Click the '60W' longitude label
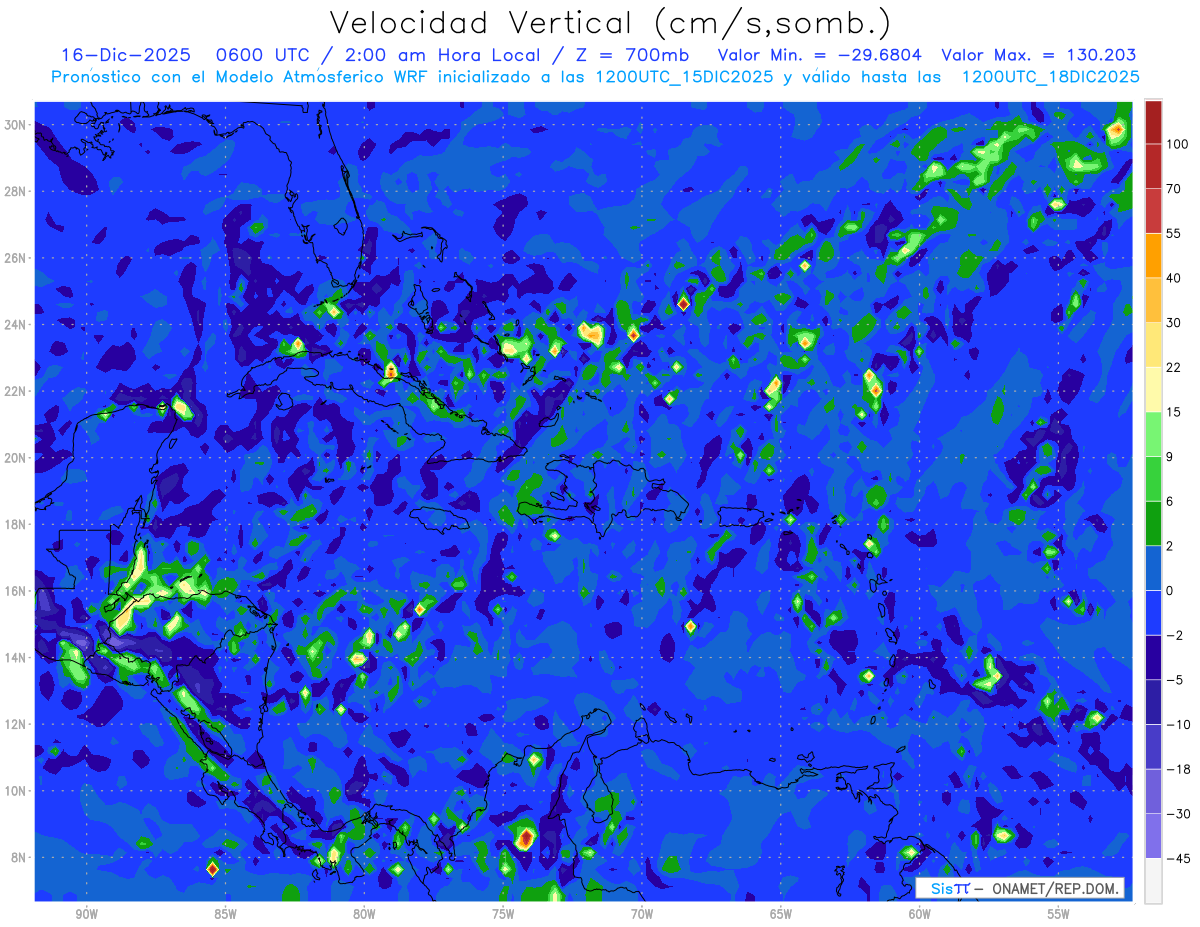 coord(920,915)
